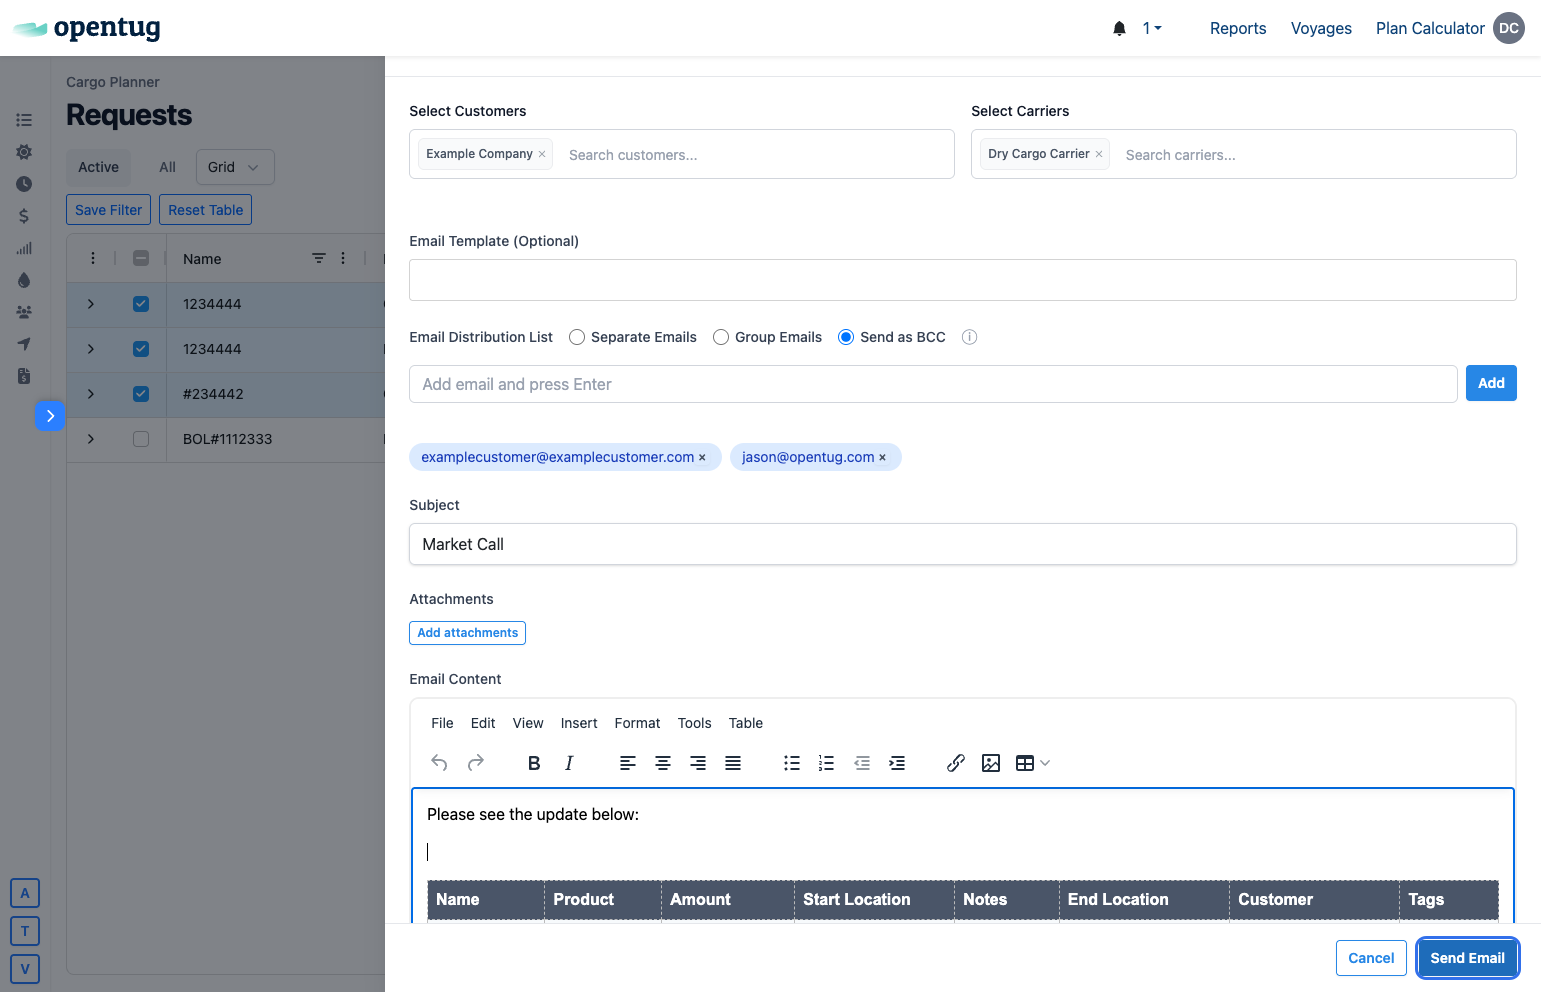
Task: Click info icon beside Send as BCC
Action: pyautogui.click(x=969, y=337)
